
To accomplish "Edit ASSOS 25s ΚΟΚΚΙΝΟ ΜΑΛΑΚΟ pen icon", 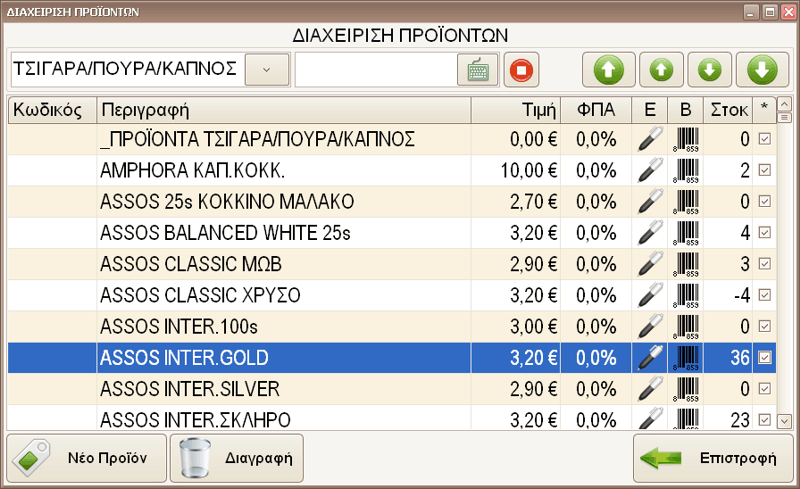I will [x=650, y=201].
